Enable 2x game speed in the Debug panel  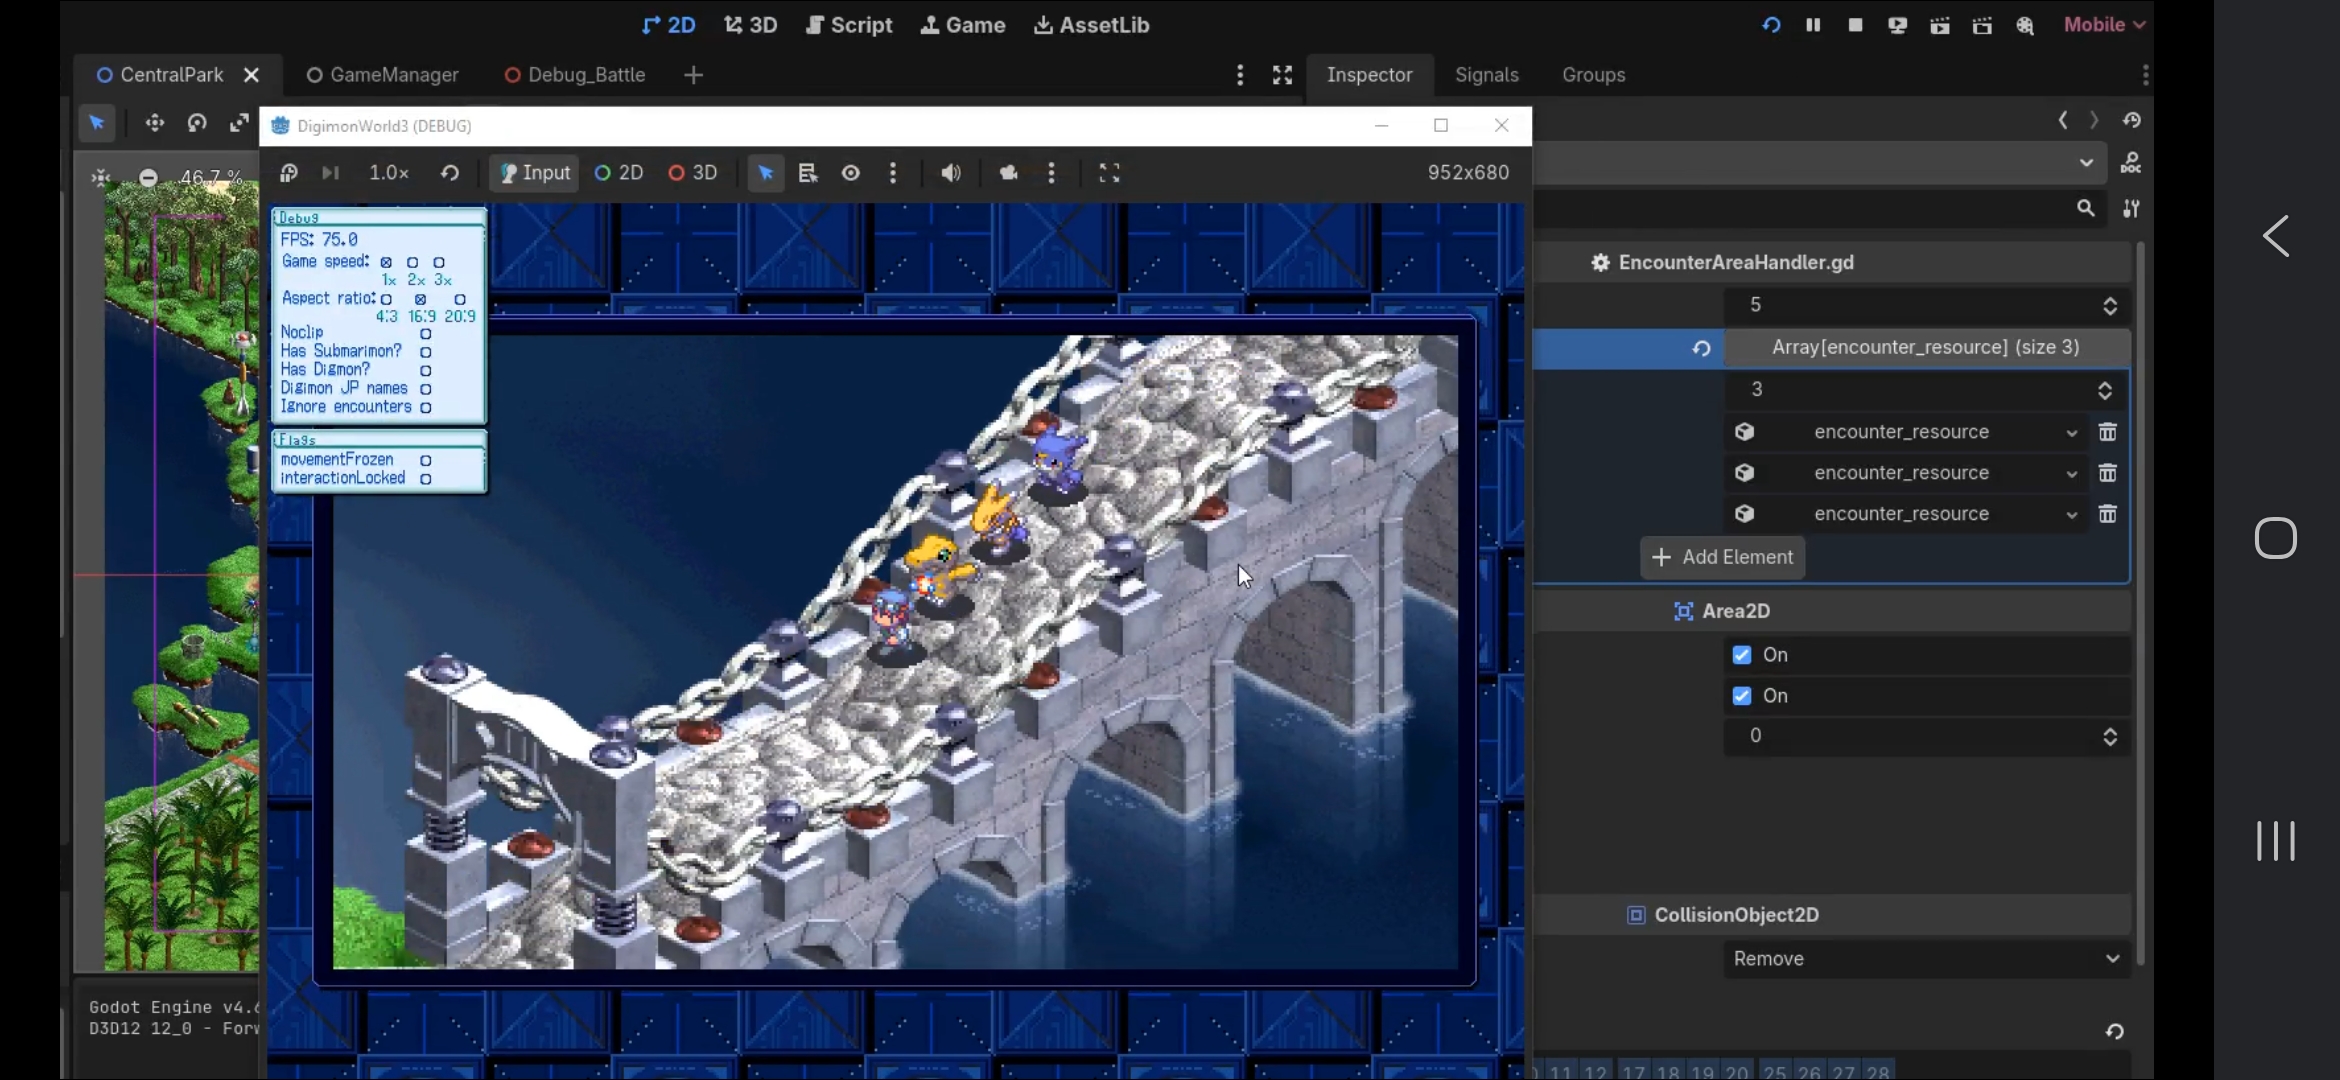pos(412,263)
